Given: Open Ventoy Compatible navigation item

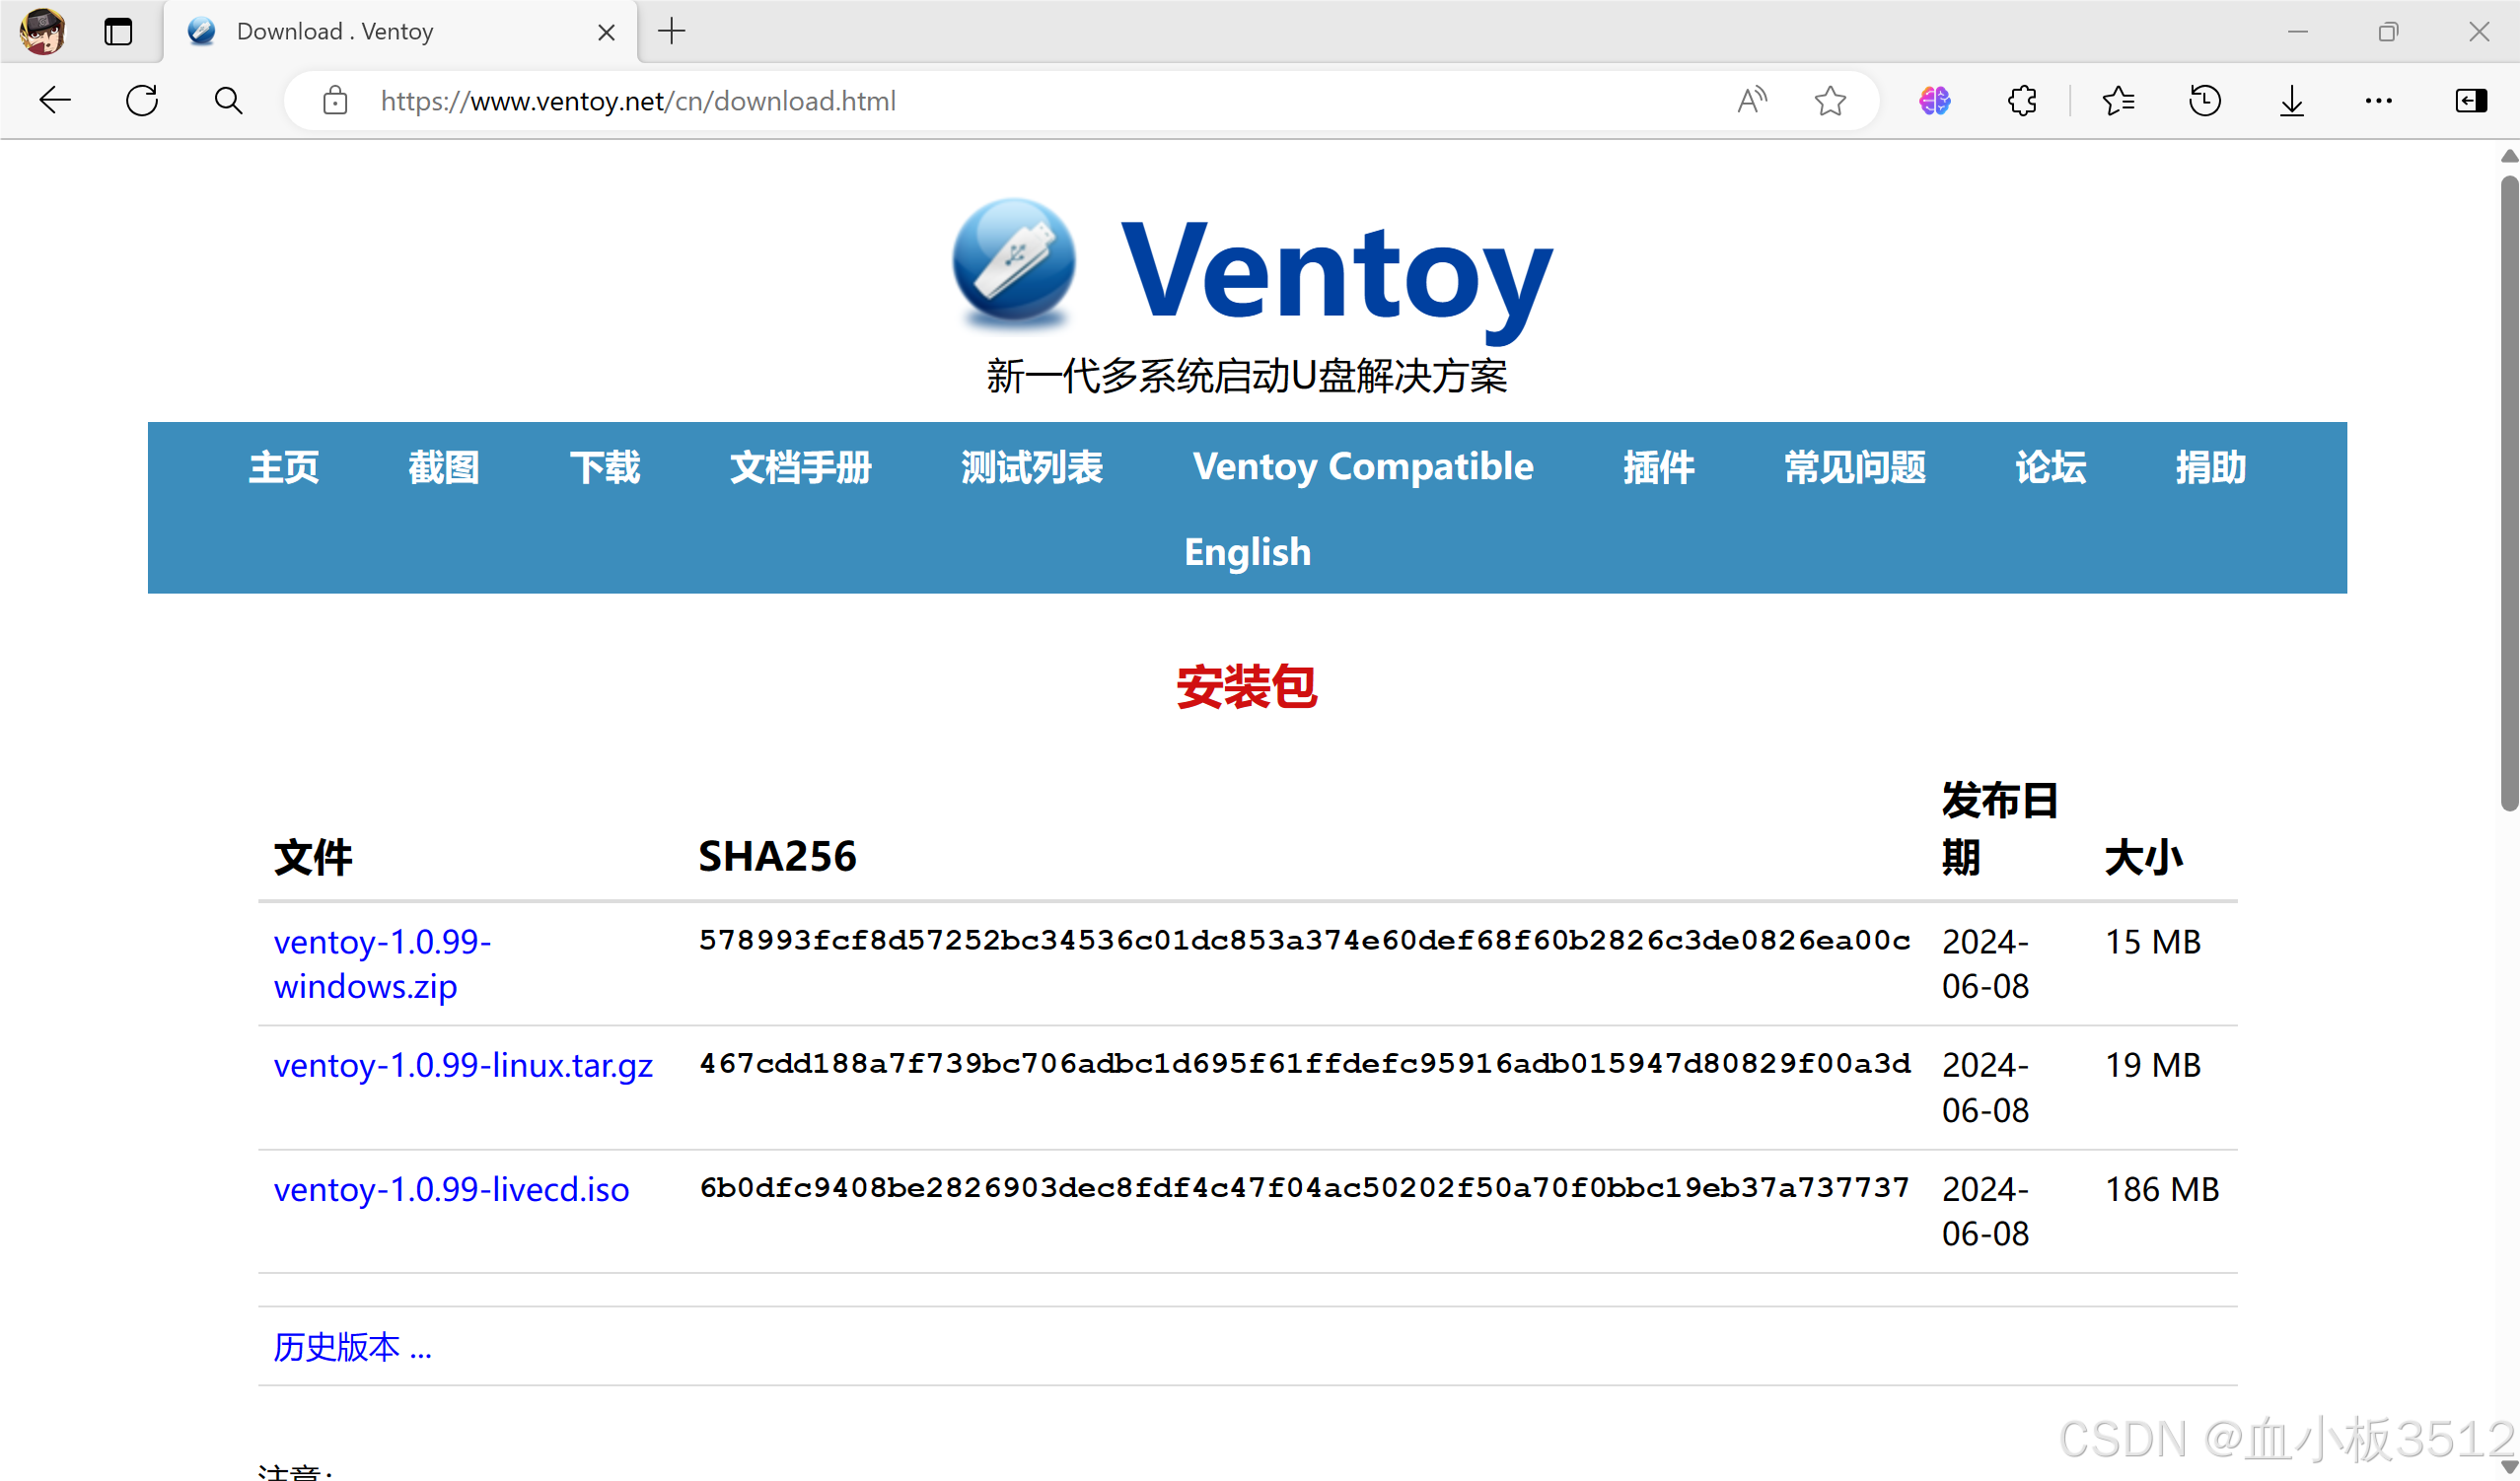Looking at the screenshot, I should [x=1363, y=466].
